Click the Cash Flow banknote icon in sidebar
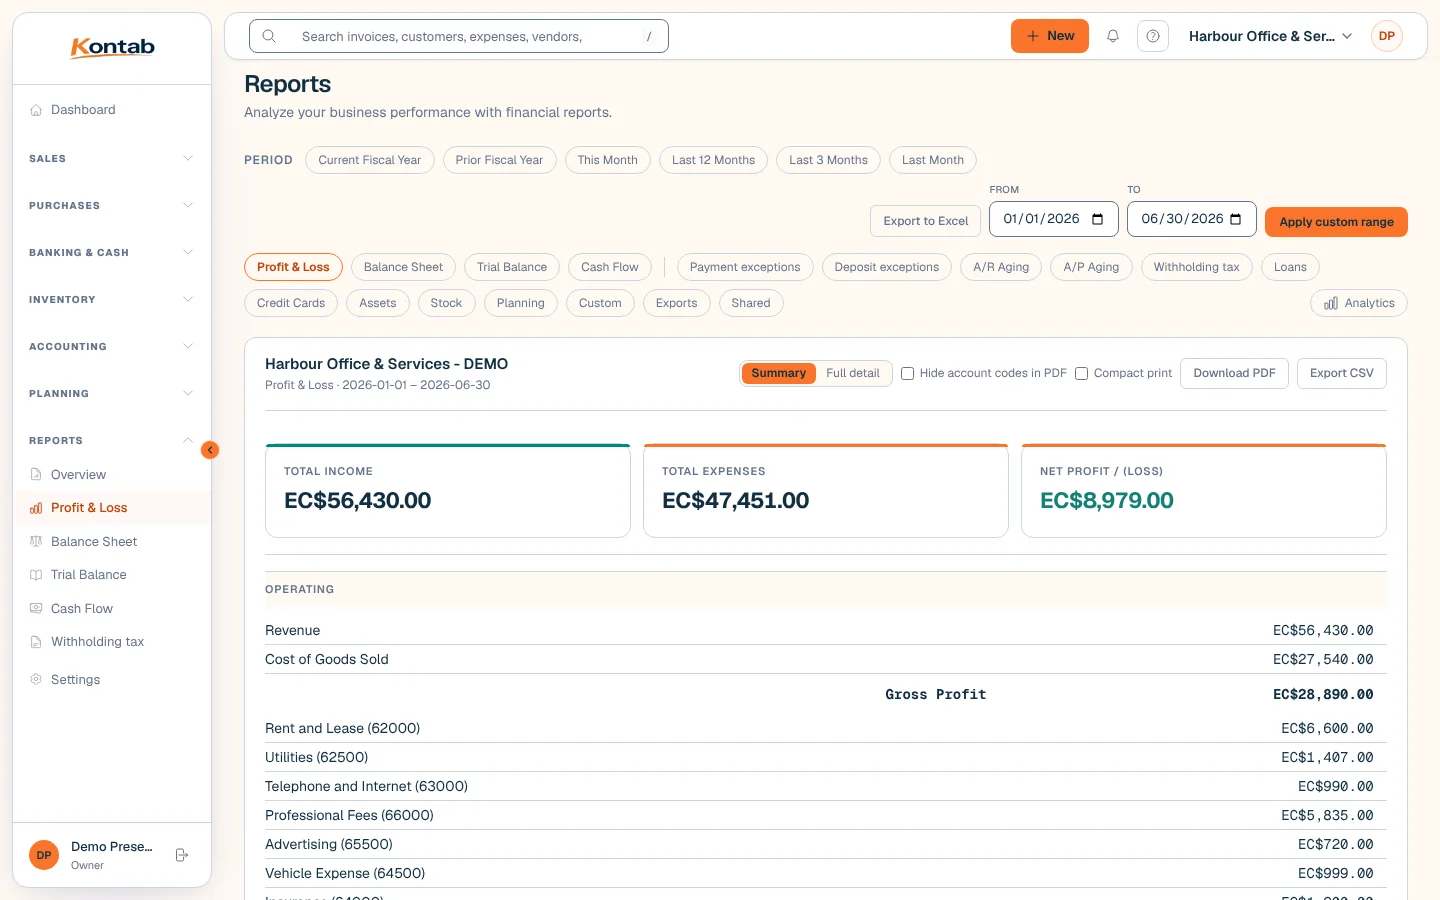This screenshot has width=1440, height=900. [x=36, y=609]
